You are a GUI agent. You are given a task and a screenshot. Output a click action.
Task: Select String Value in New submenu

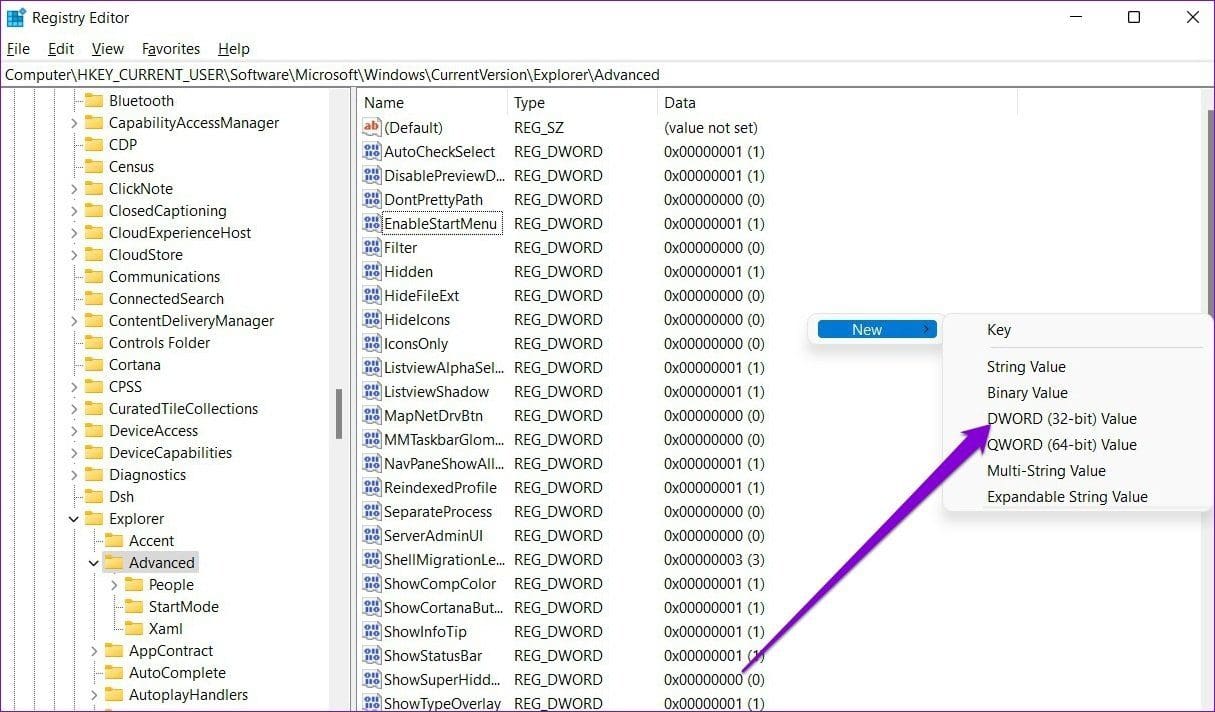[1026, 367]
